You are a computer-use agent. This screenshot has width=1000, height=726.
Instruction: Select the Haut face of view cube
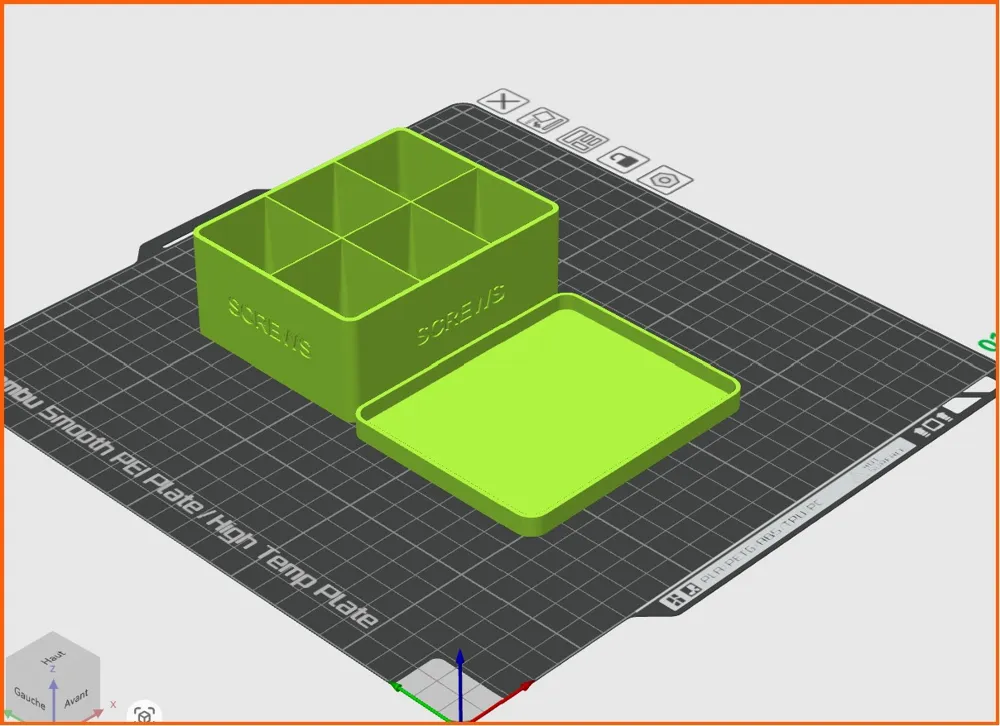coord(53,658)
